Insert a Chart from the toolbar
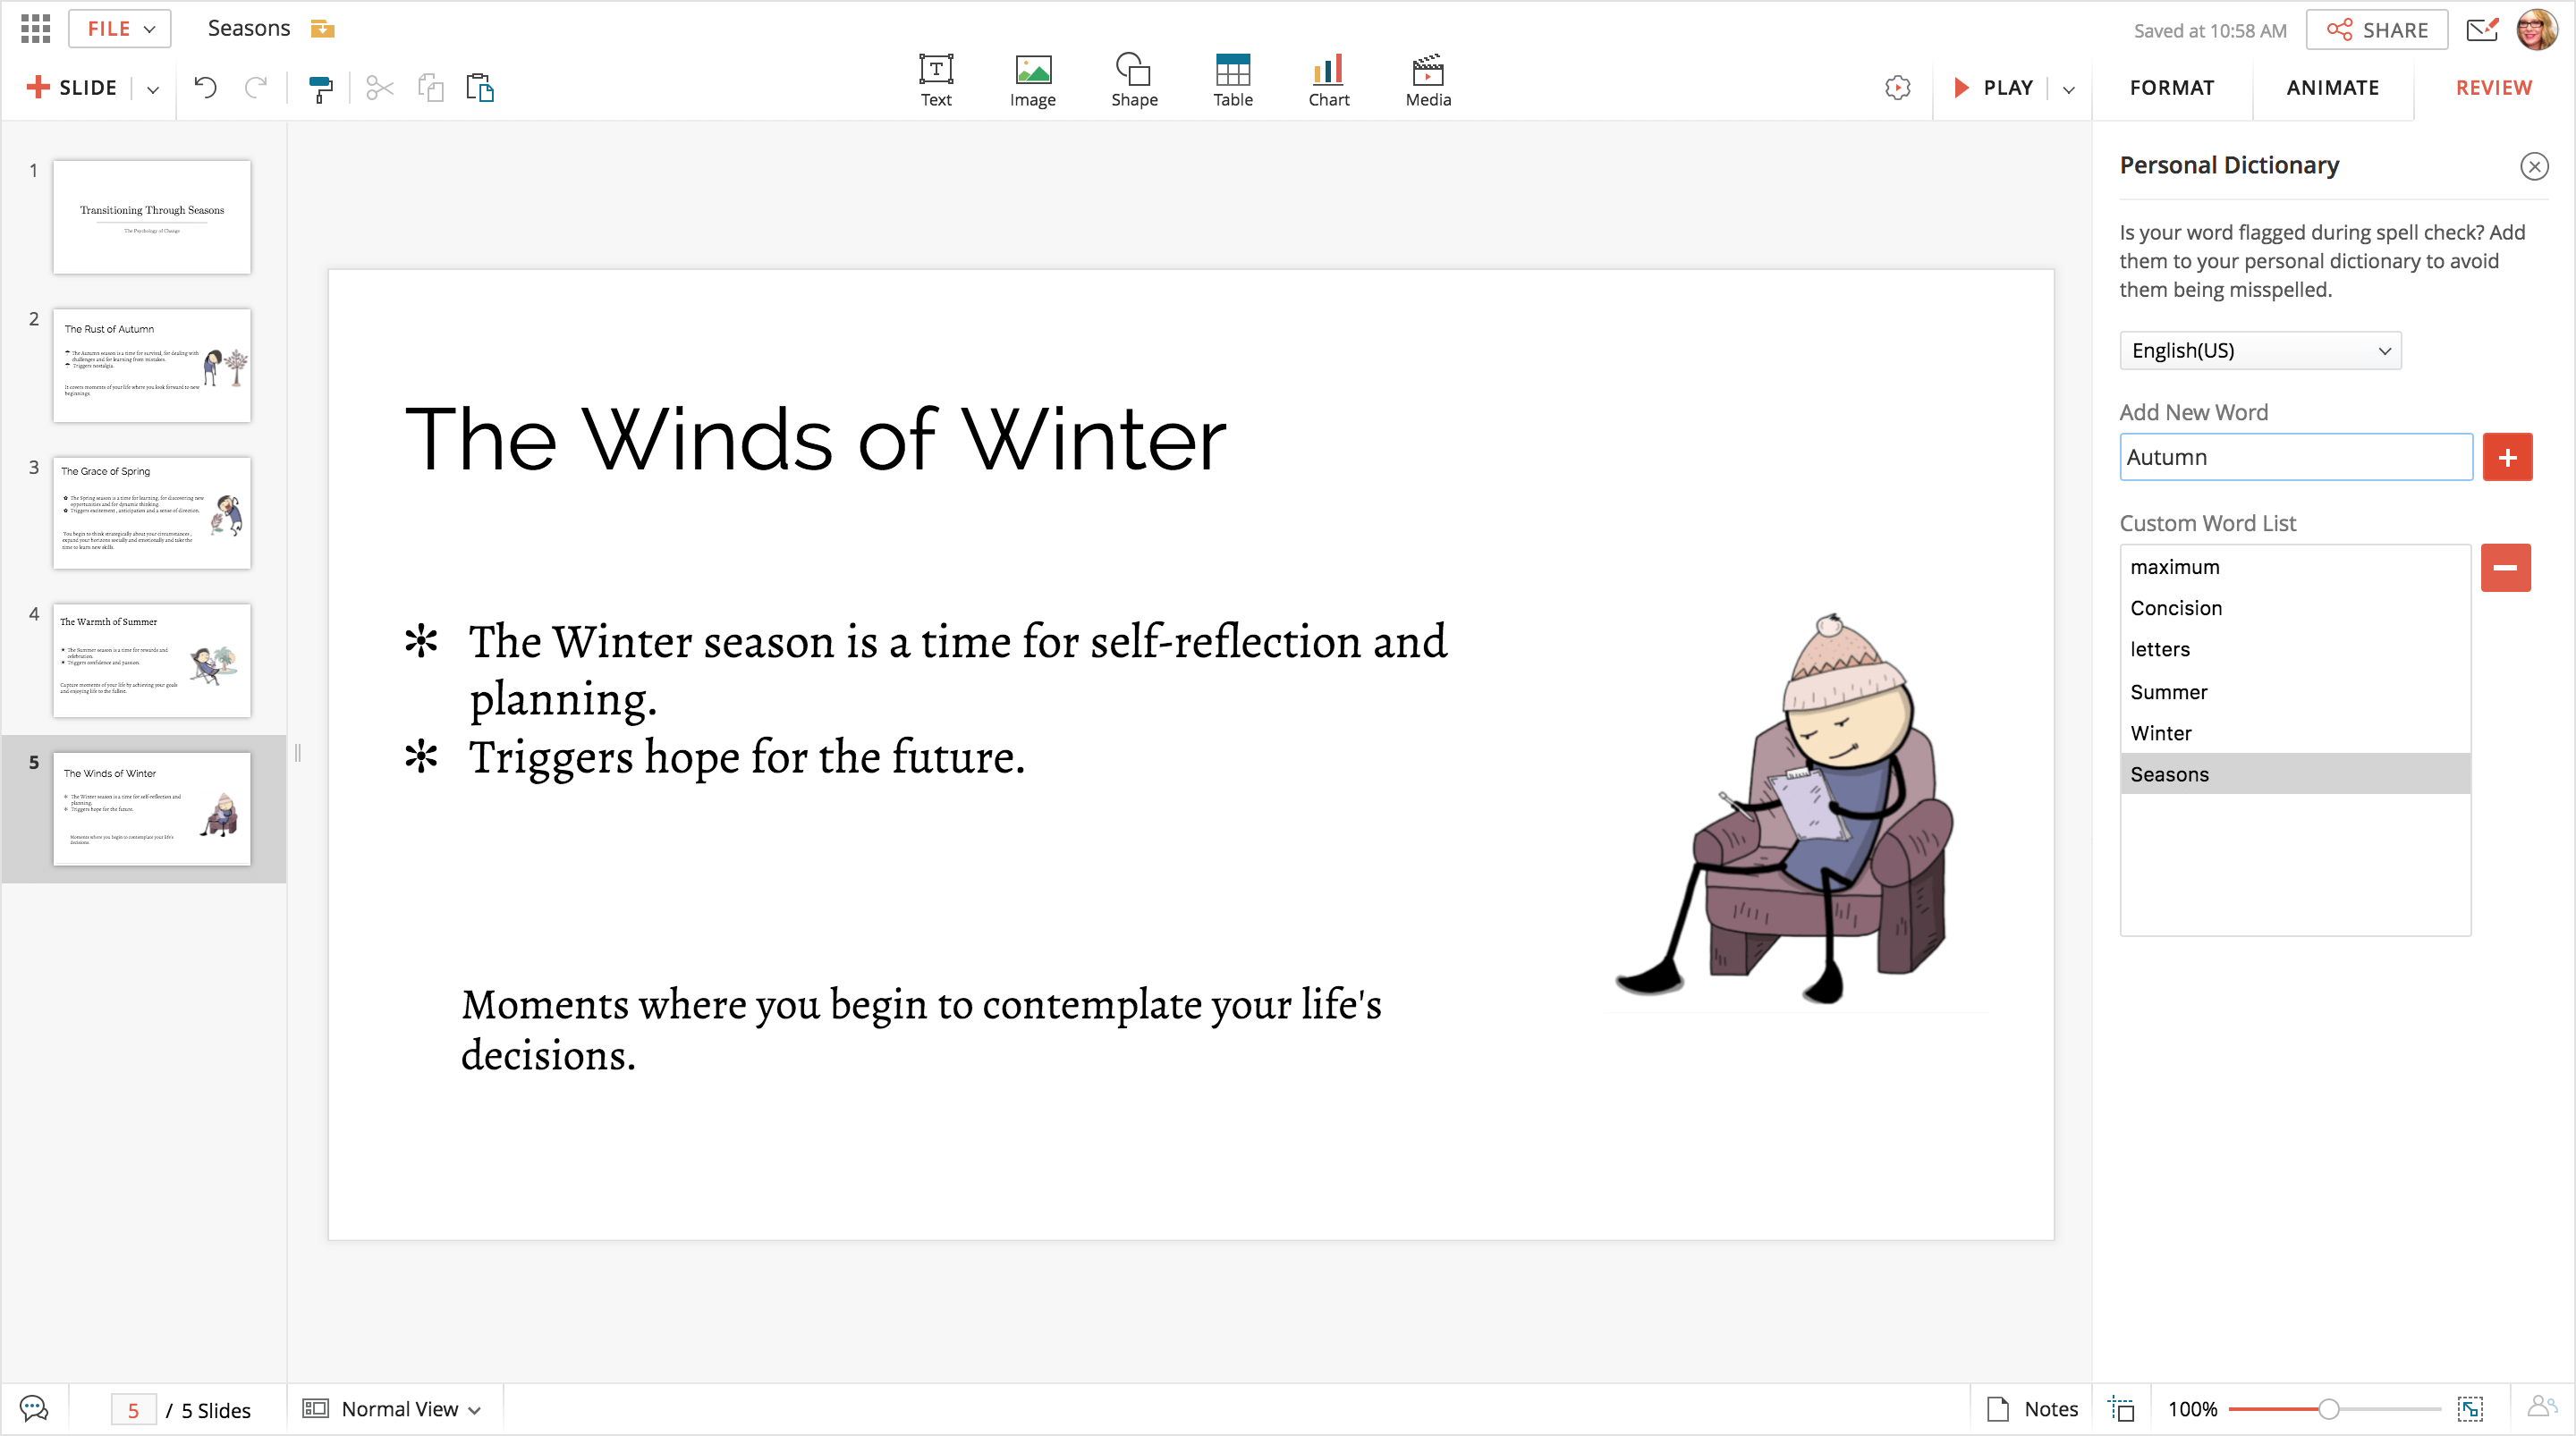Viewport: 2576px width, 1436px height. point(1328,80)
